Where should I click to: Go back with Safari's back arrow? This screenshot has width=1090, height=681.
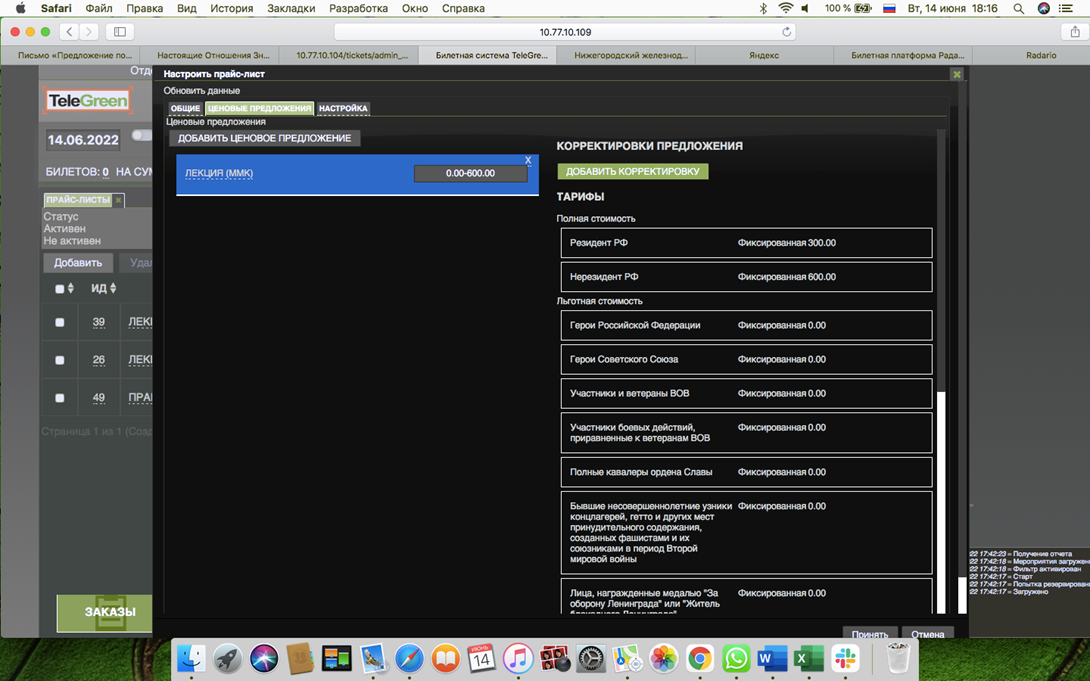click(69, 32)
